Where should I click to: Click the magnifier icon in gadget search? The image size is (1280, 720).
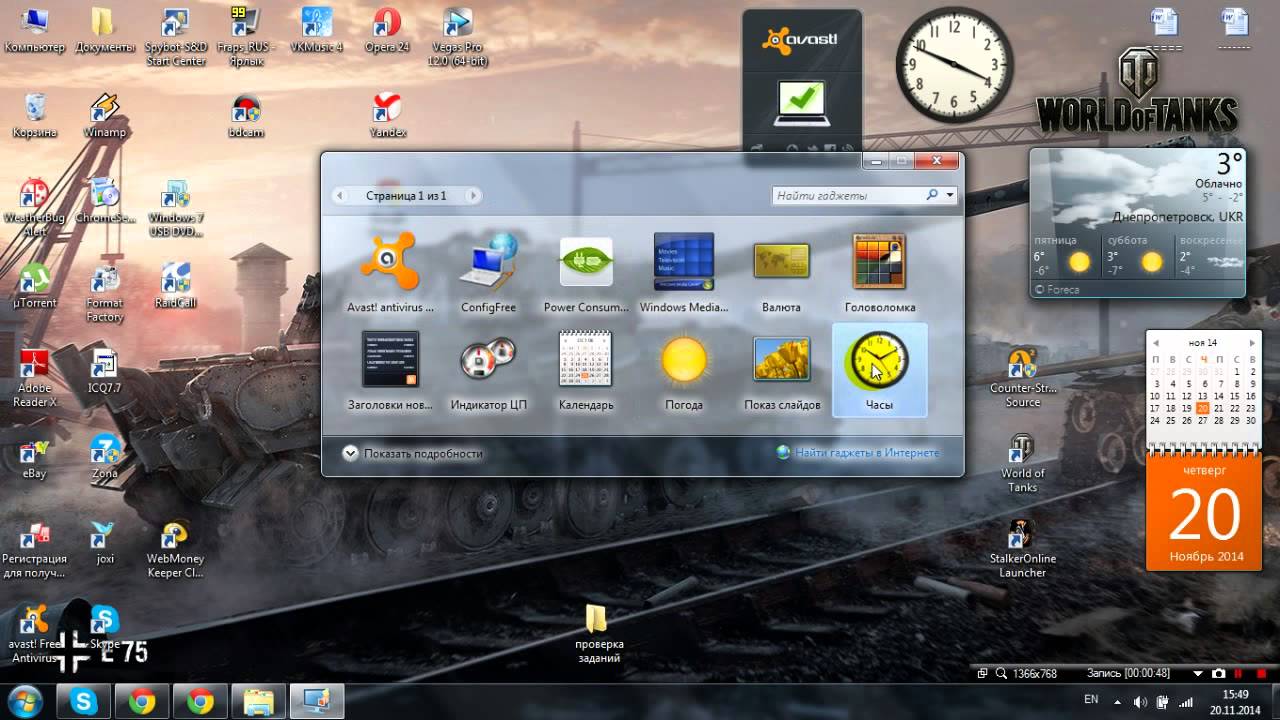pyautogui.click(x=933, y=196)
